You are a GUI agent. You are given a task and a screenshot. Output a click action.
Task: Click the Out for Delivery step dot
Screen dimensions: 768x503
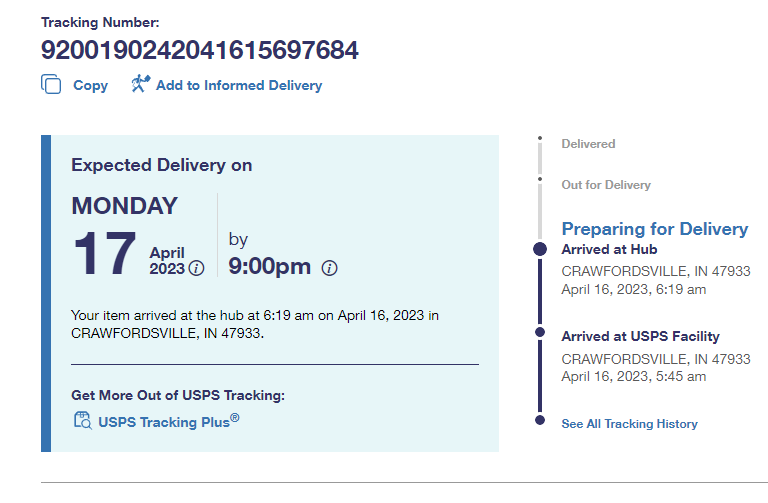click(539, 180)
